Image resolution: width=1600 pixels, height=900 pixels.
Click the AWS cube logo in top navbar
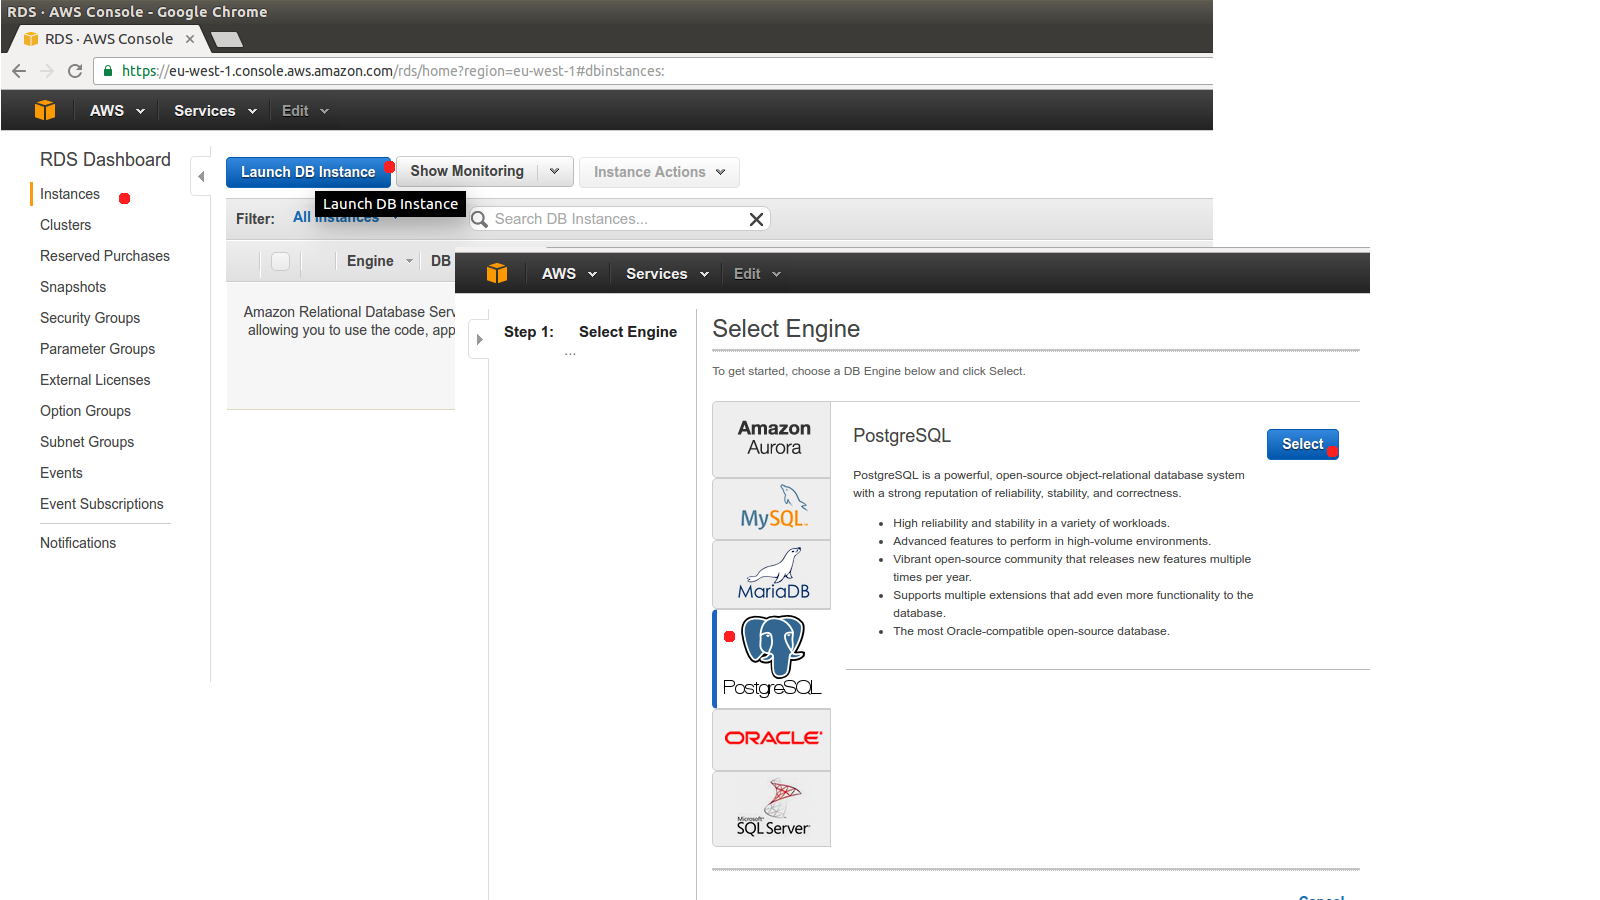coord(45,110)
